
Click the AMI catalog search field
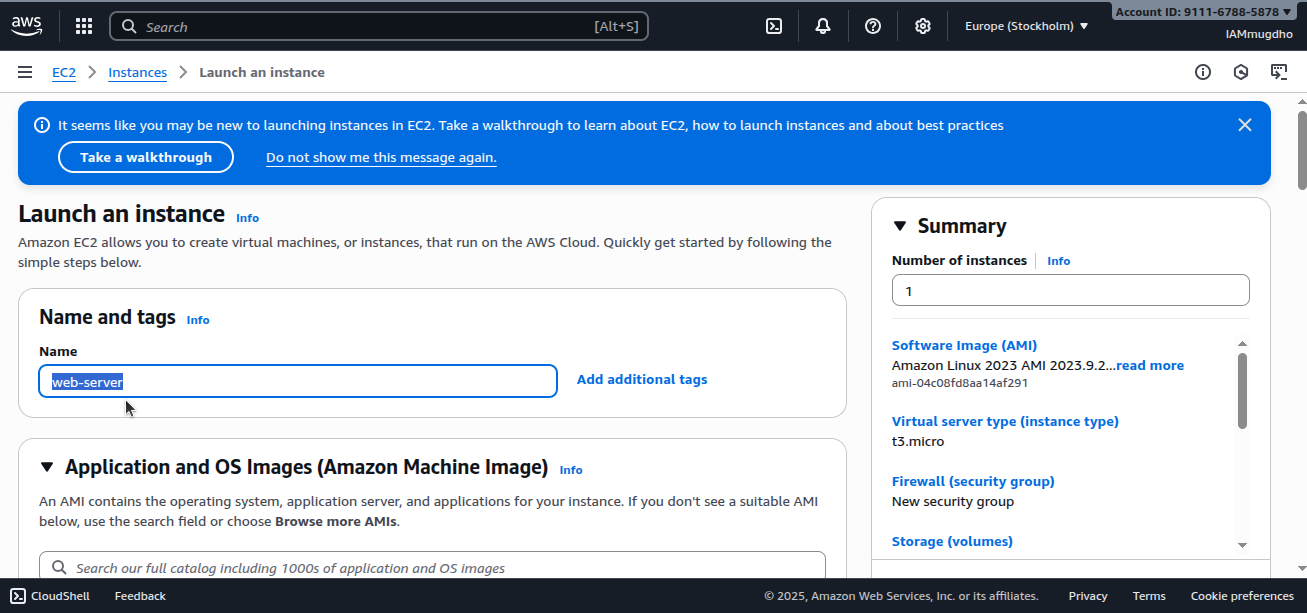click(440, 567)
